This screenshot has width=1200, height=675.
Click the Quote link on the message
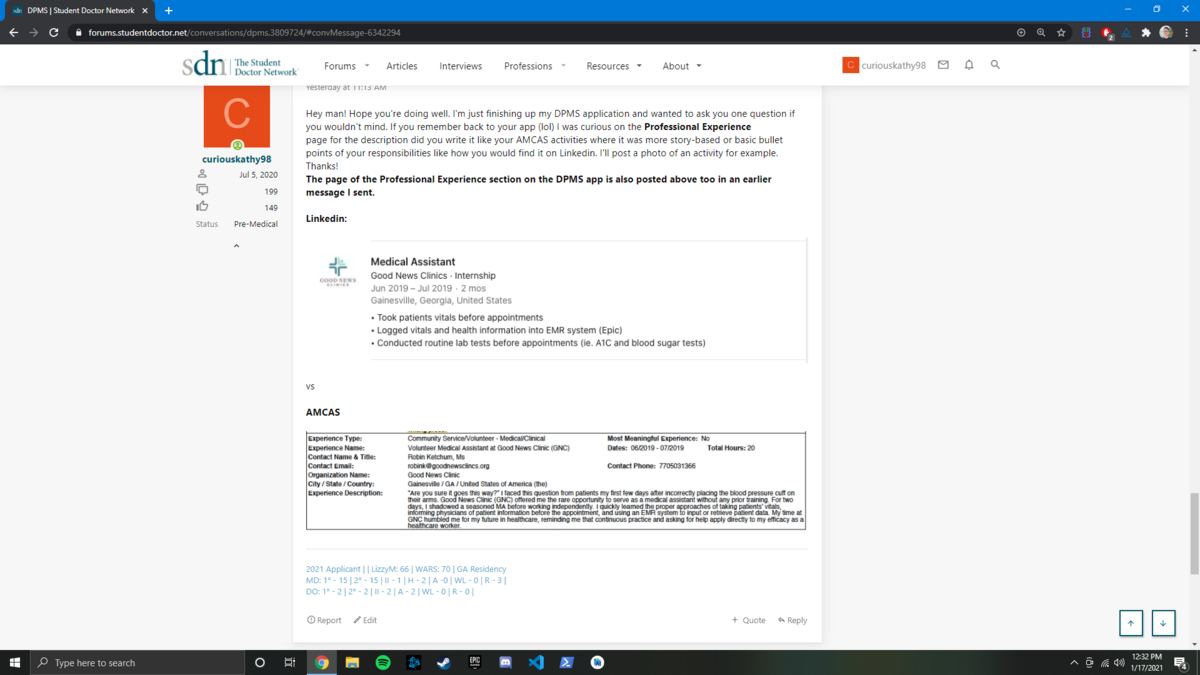(x=749, y=620)
